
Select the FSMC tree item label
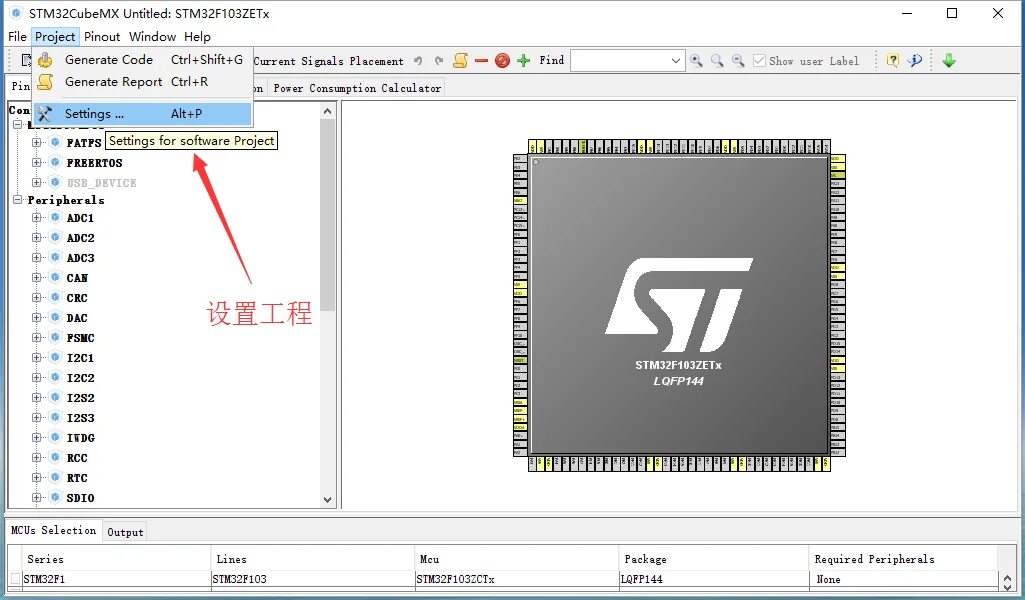[80, 338]
